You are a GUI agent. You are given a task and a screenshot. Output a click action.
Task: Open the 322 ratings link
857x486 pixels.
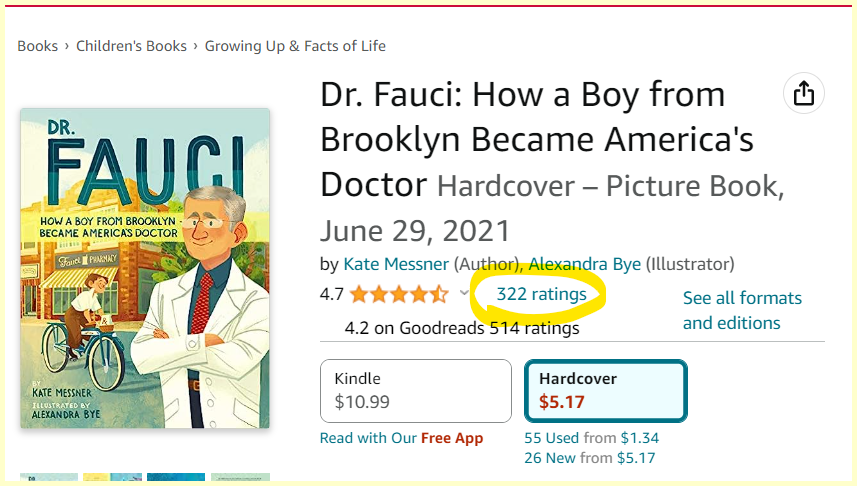[x=541, y=293]
